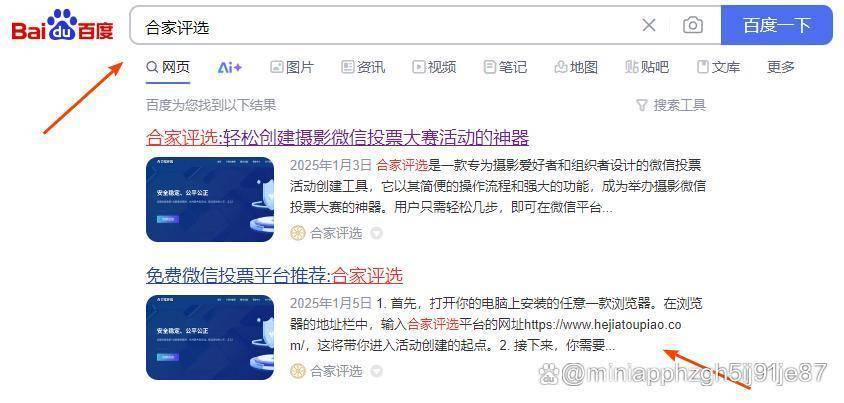Open the 地图 tab
This screenshot has width=844, height=403.
pos(576,67)
